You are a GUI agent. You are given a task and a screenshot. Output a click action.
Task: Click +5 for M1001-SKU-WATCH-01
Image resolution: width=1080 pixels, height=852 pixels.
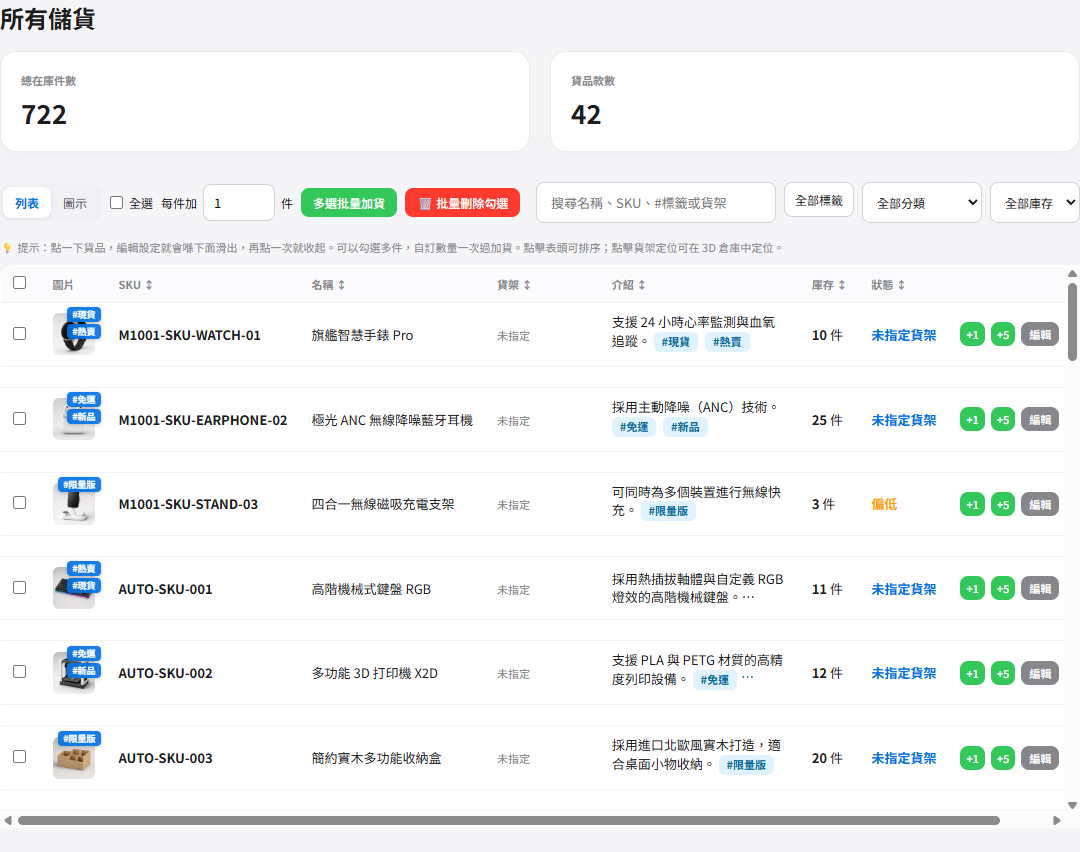[x=1003, y=335]
